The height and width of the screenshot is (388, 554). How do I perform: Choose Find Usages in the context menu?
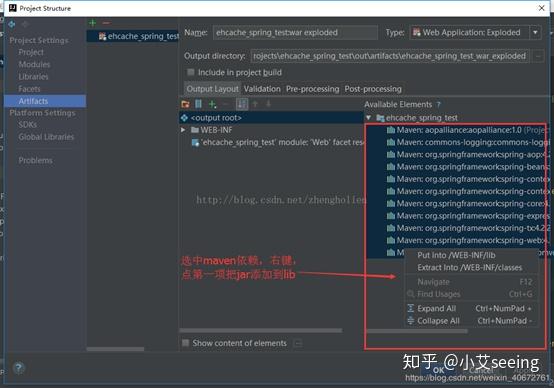(471, 294)
